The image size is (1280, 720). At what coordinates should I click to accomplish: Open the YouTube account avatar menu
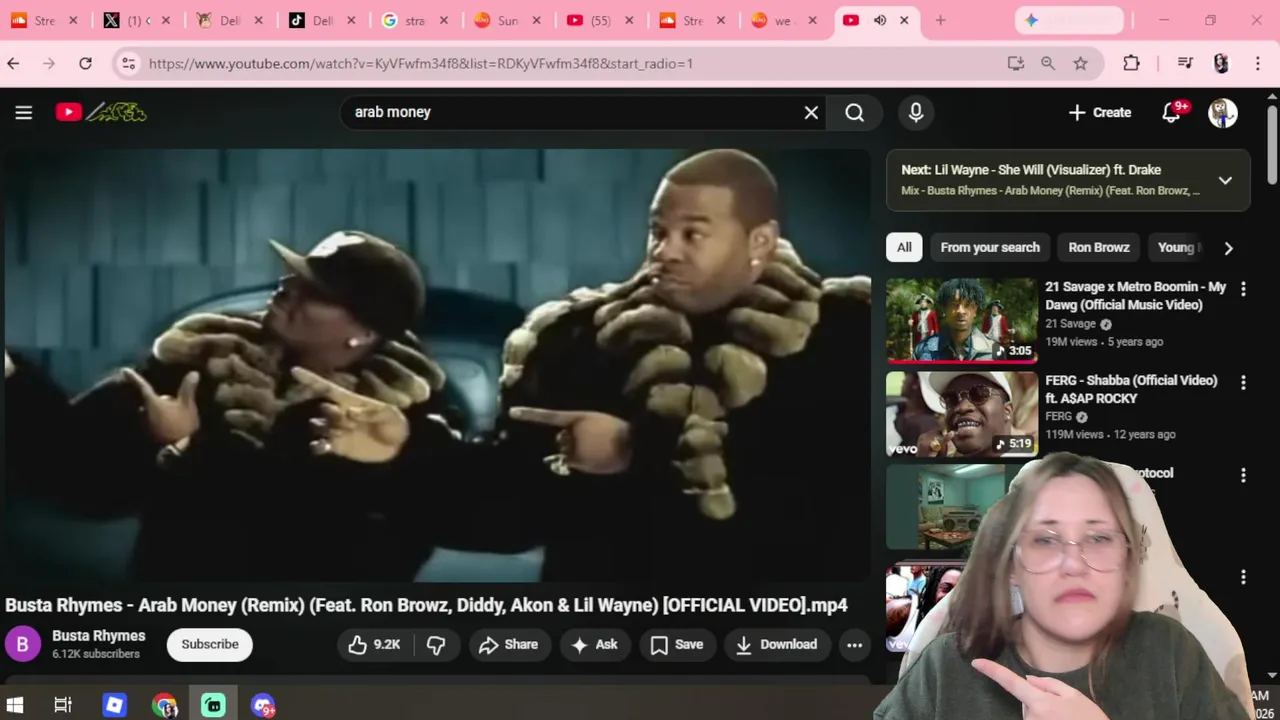(x=1222, y=113)
